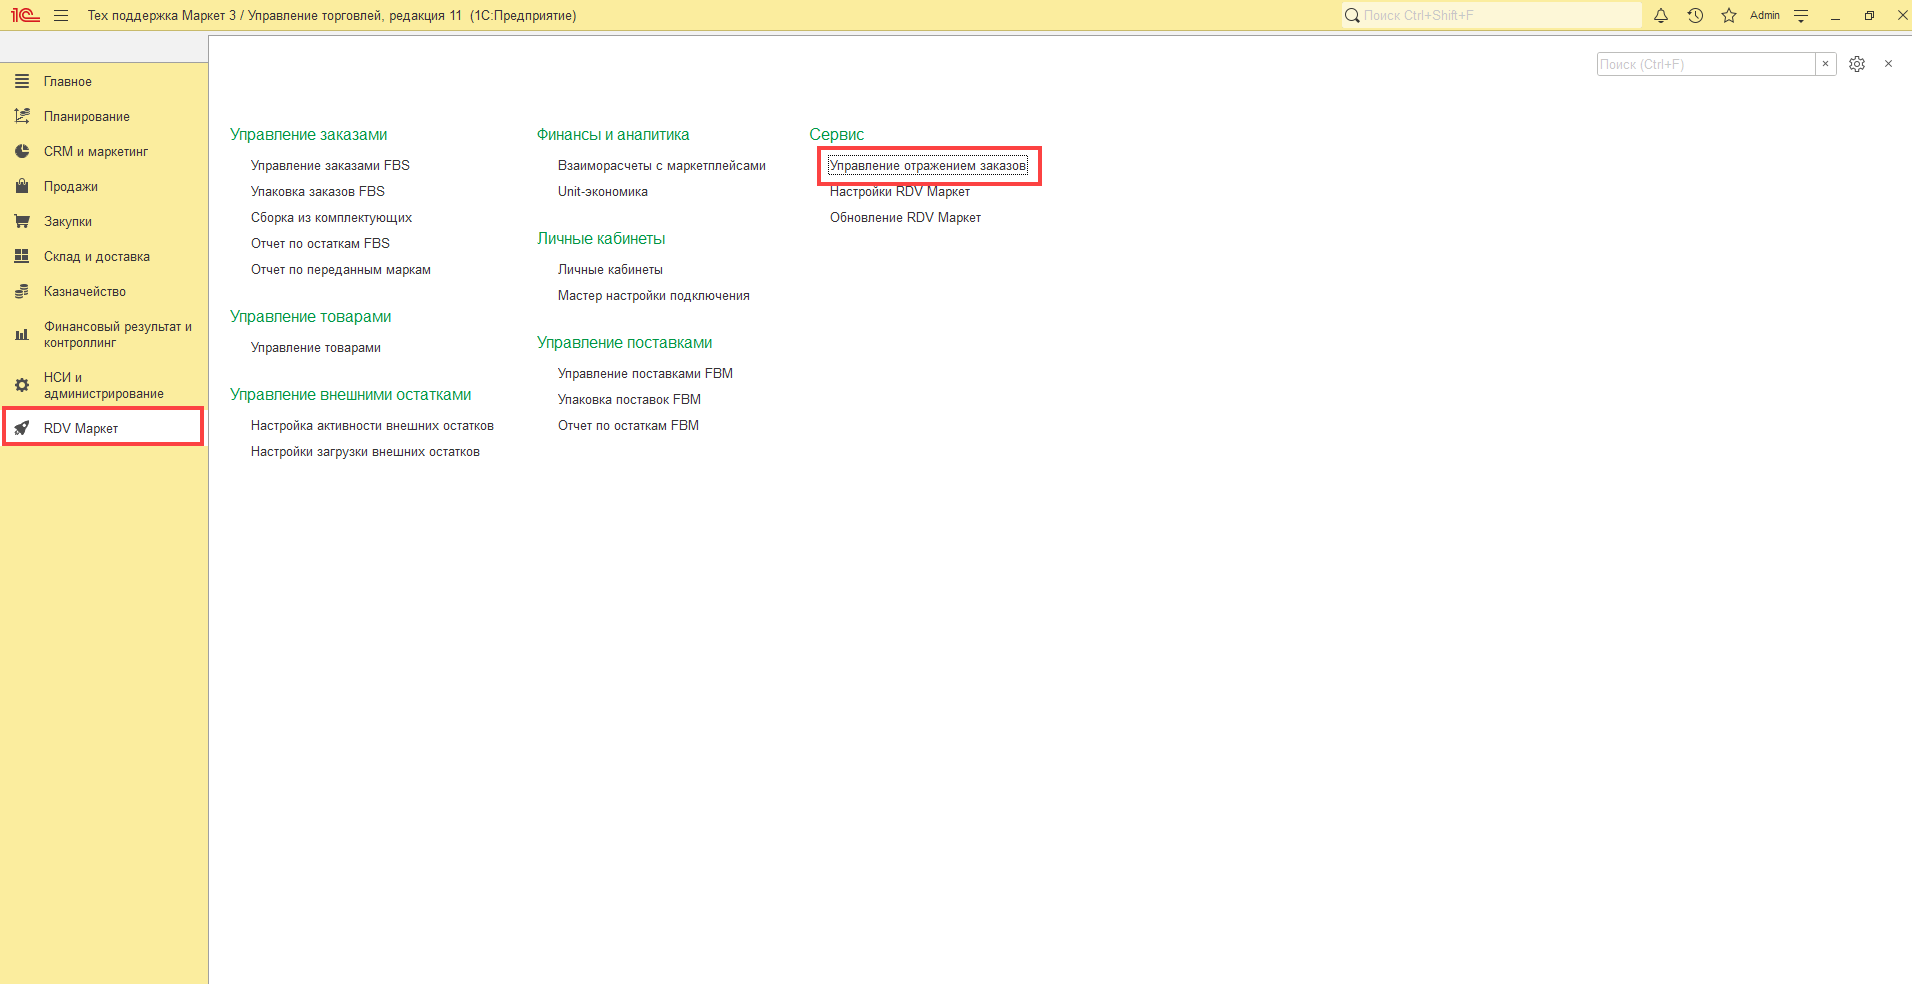
Task: Open the Продажи section
Action: coord(104,187)
